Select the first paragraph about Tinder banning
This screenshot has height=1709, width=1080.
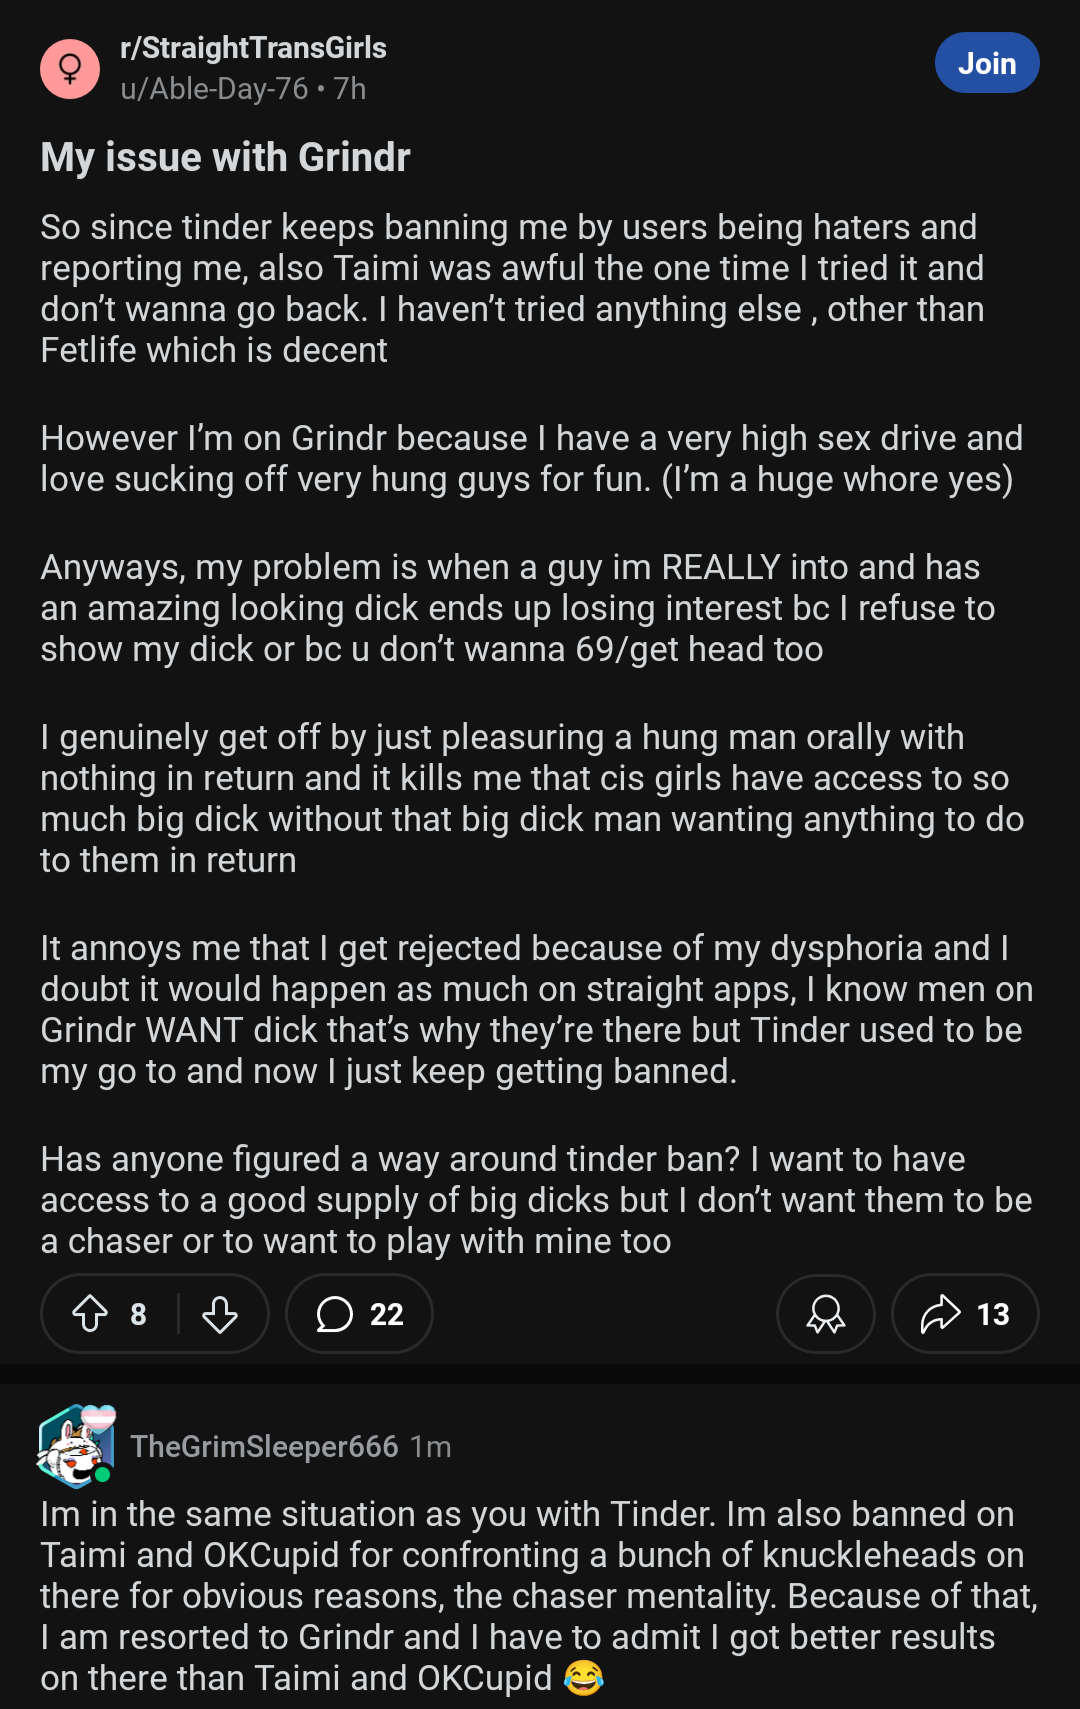[512, 288]
